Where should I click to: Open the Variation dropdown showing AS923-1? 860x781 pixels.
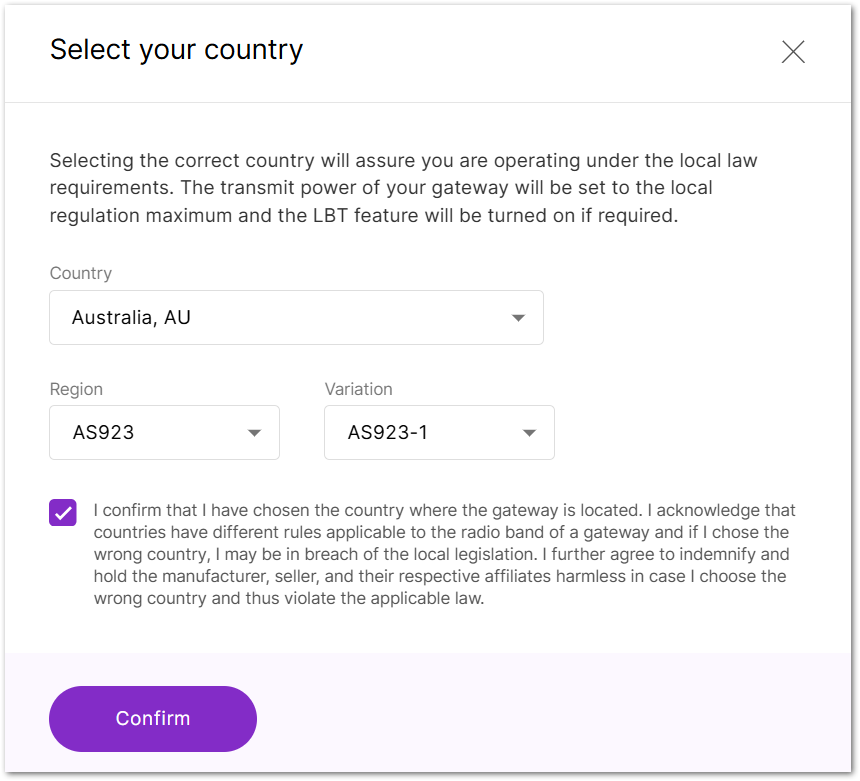pyautogui.click(x=439, y=432)
